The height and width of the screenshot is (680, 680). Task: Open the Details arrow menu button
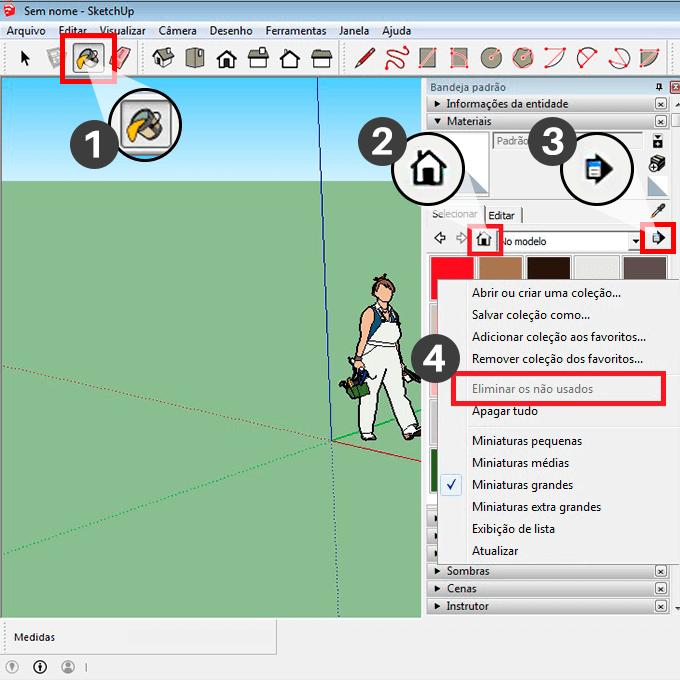pos(659,239)
